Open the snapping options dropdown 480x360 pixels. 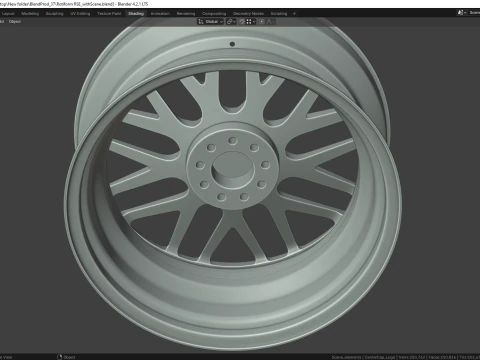point(251,22)
